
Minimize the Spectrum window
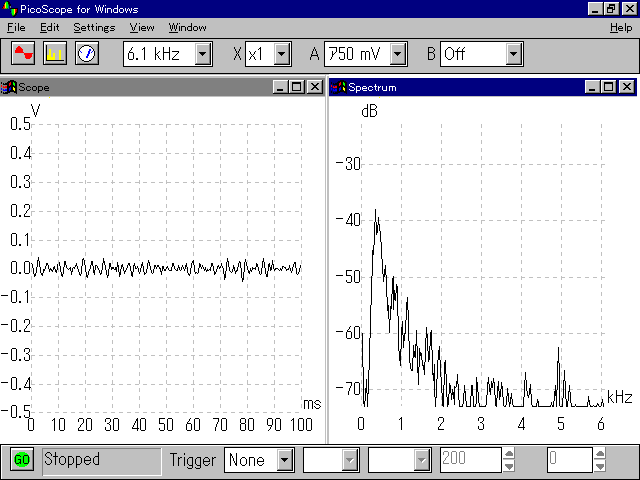point(592,87)
